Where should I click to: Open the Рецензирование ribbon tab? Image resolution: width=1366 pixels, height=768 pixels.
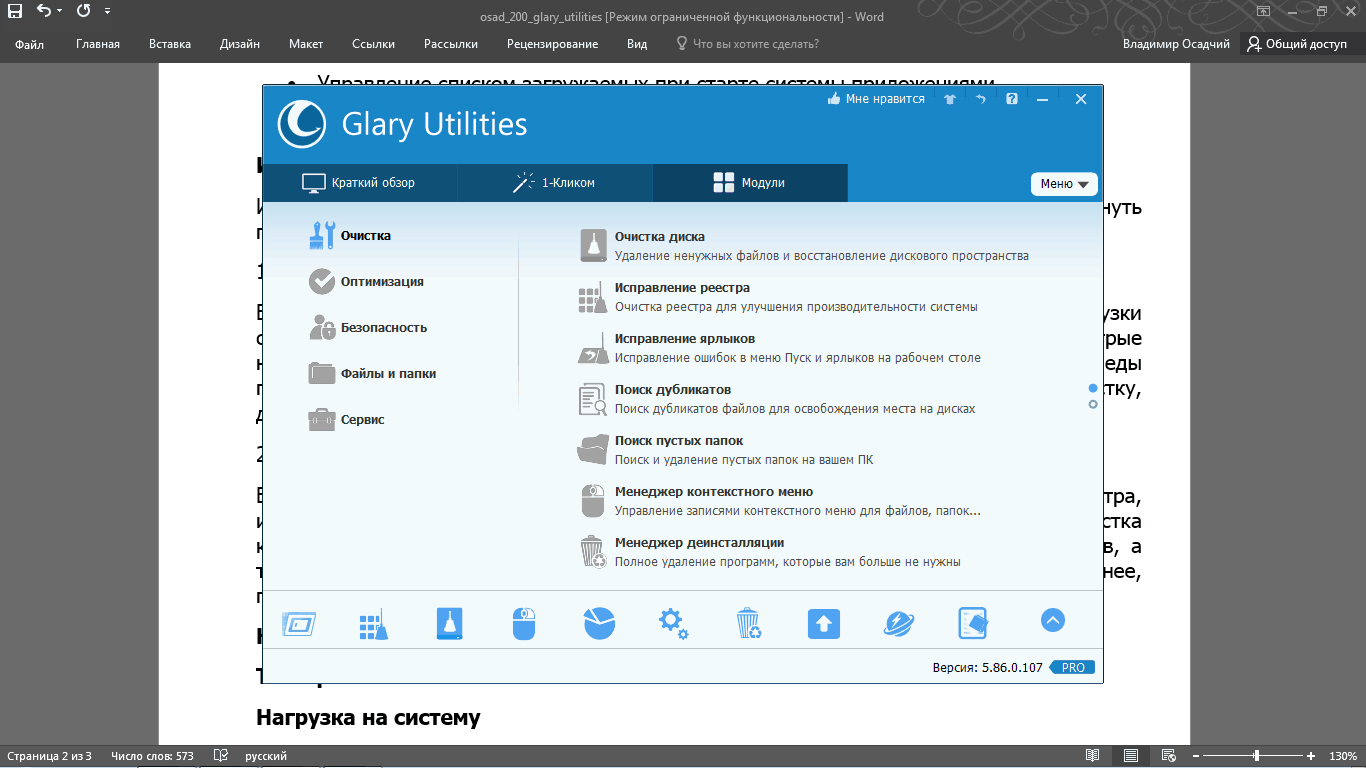click(x=552, y=44)
